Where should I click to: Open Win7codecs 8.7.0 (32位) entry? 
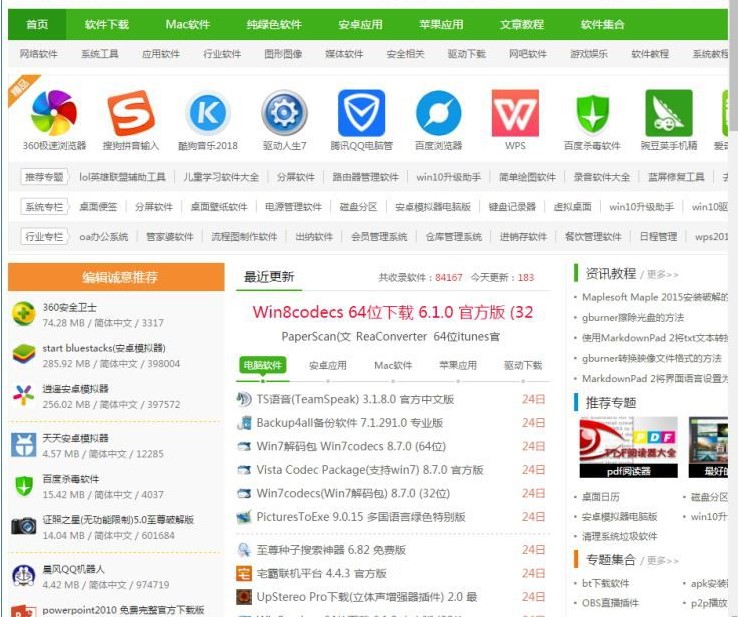click(x=353, y=493)
